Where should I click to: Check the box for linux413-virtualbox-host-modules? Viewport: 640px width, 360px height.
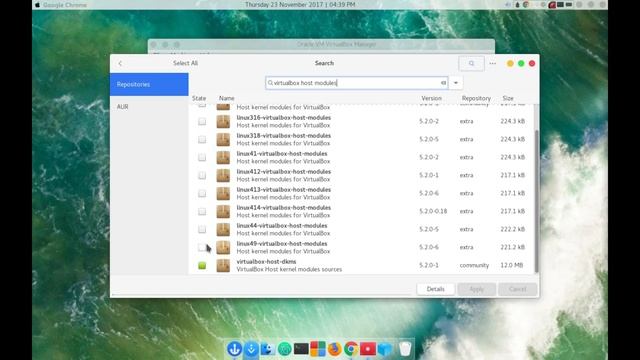[202, 193]
